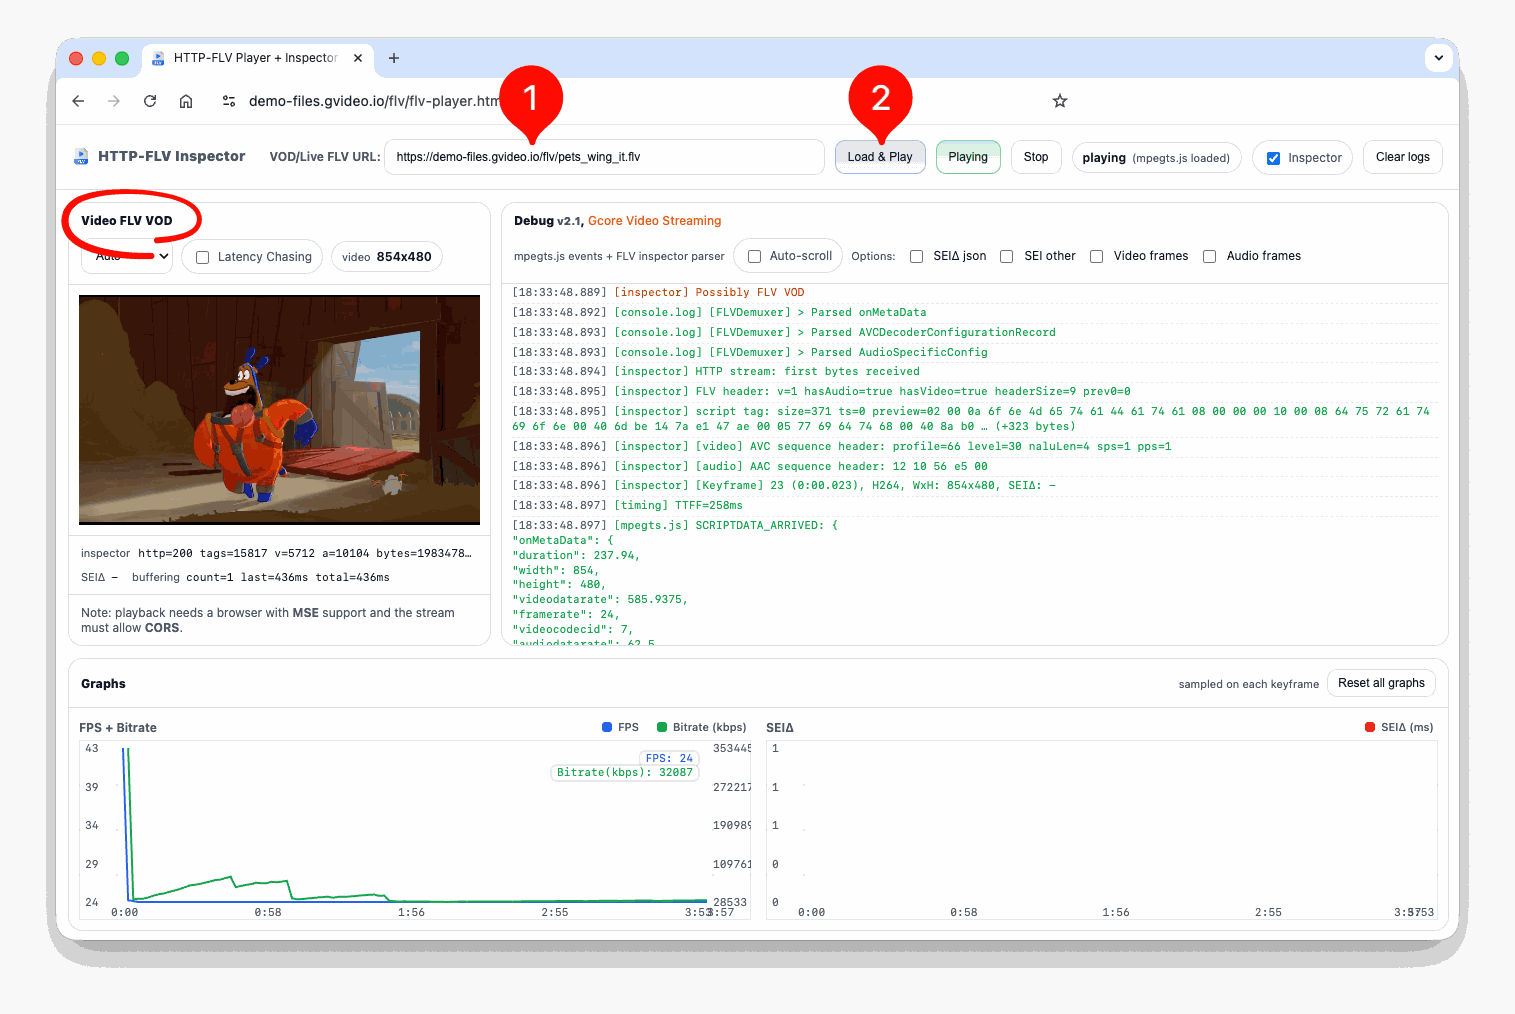Screen dimensions: 1515x1014
Task: Click the Gcore Video Streaming link
Action: [x=654, y=221]
